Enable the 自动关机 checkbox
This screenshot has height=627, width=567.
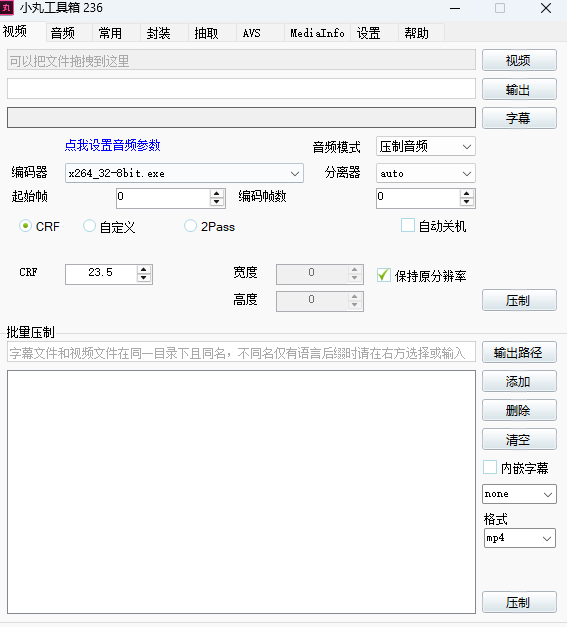(x=408, y=225)
